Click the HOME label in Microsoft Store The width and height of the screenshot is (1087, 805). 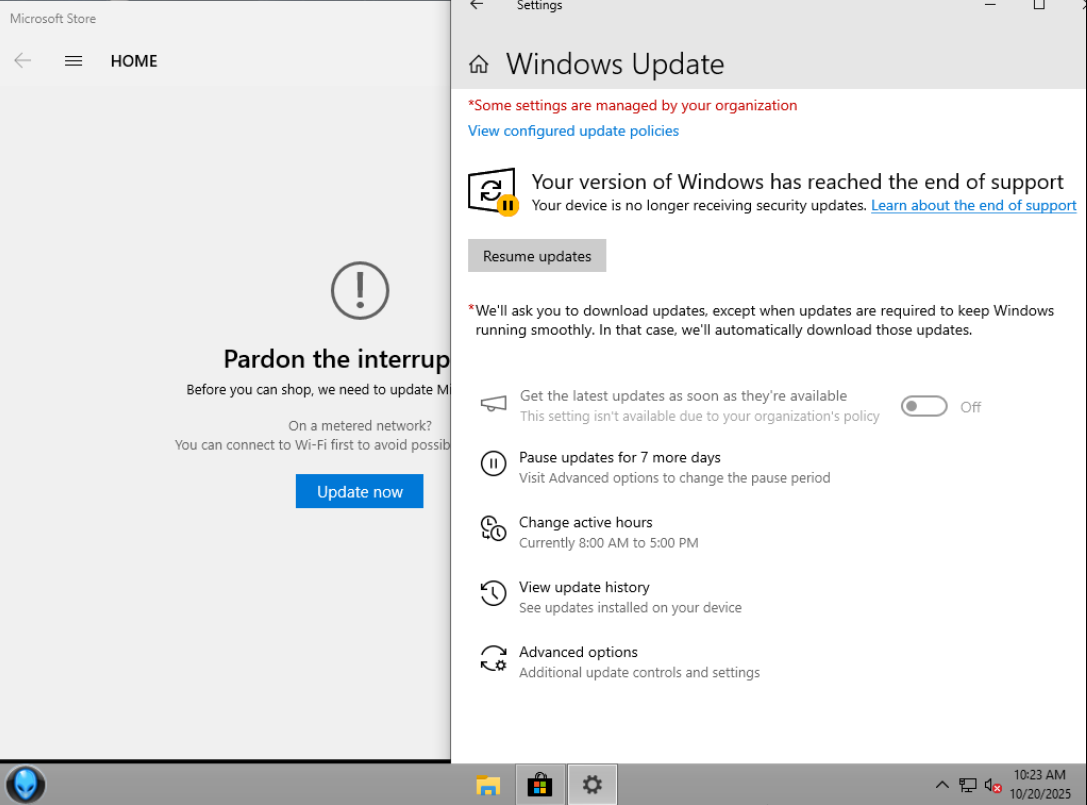coord(134,61)
